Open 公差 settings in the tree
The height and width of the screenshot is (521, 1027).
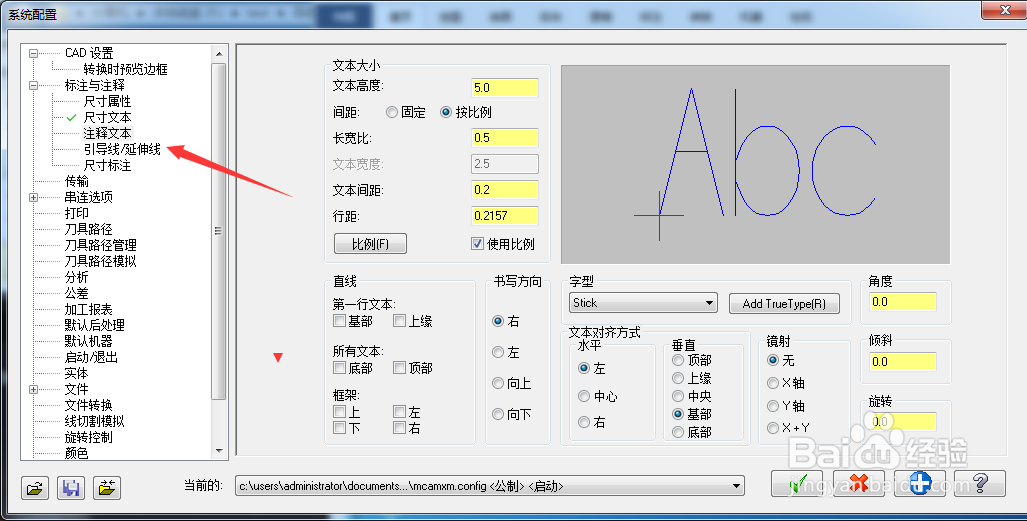[77, 294]
